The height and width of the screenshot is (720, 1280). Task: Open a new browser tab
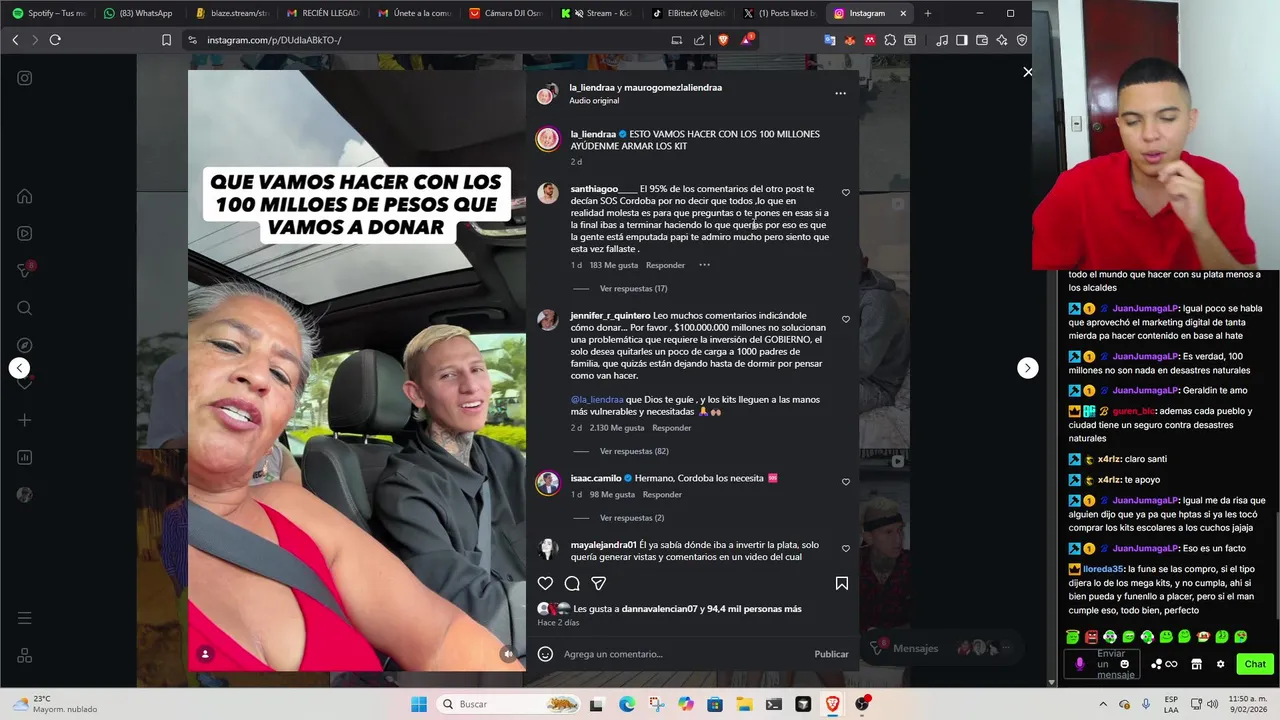[x=927, y=13]
